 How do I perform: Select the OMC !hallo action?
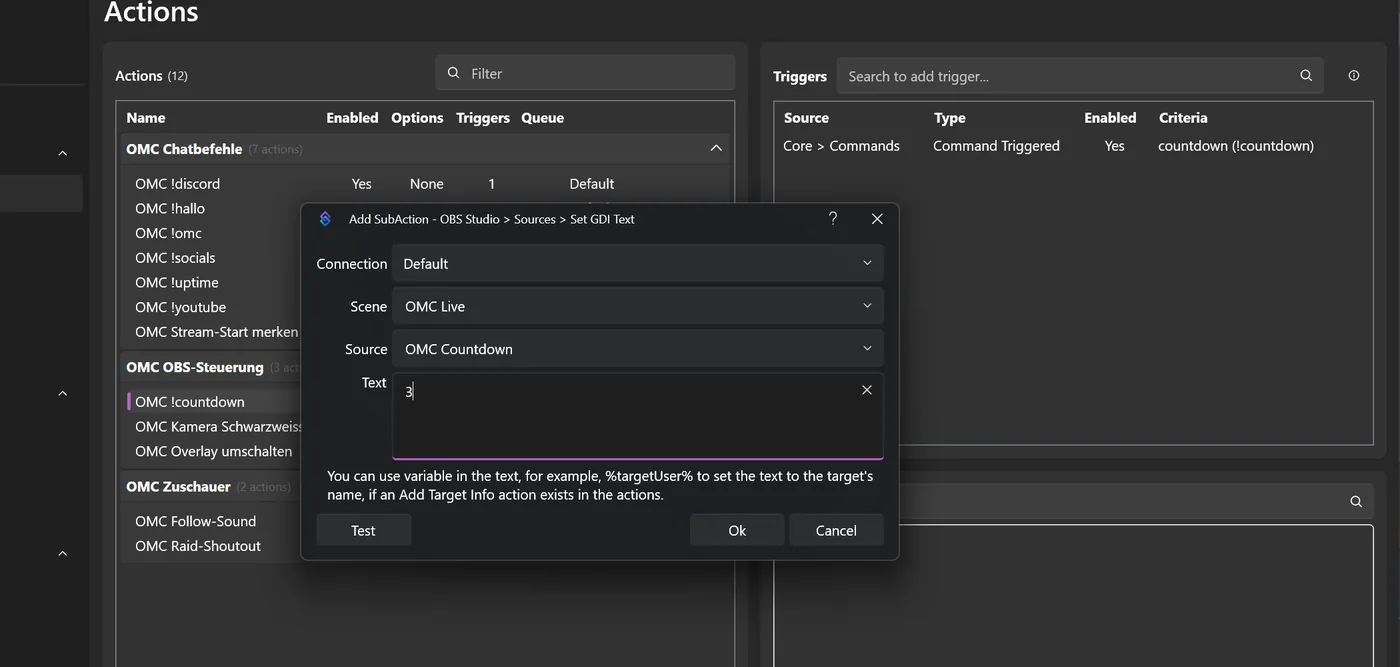coord(170,208)
